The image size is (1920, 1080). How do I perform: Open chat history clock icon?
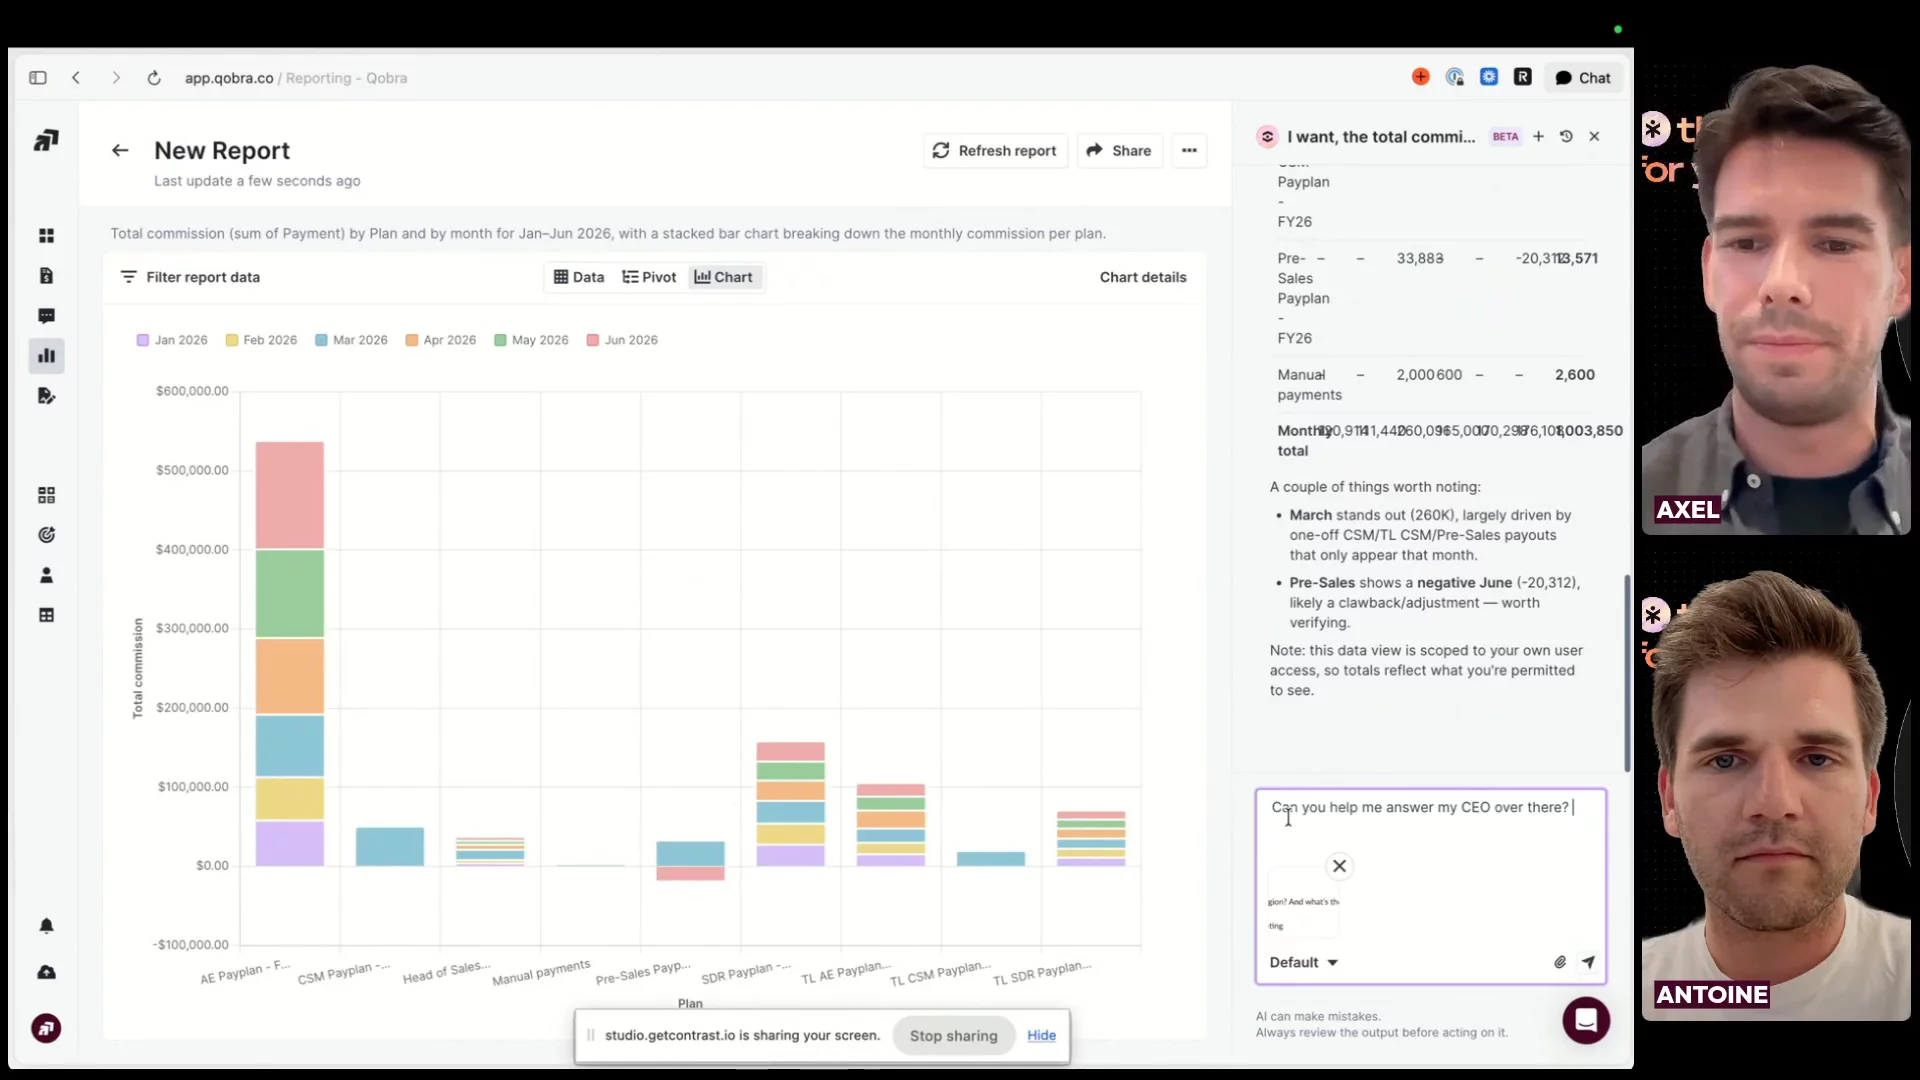click(1566, 137)
